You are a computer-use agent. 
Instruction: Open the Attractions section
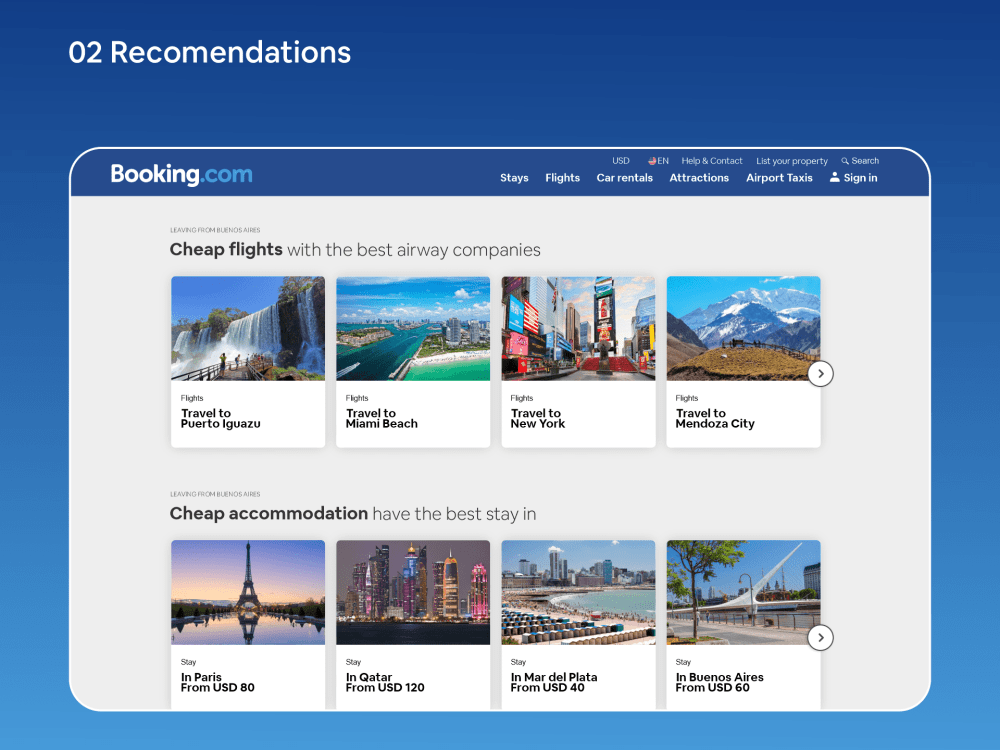tap(699, 178)
